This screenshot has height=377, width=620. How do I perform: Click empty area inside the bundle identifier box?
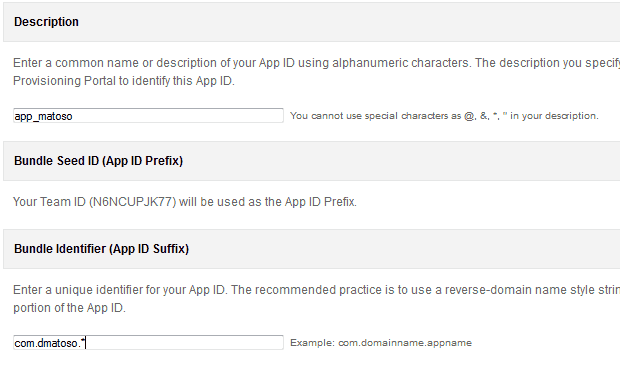(x=185, y=343)
